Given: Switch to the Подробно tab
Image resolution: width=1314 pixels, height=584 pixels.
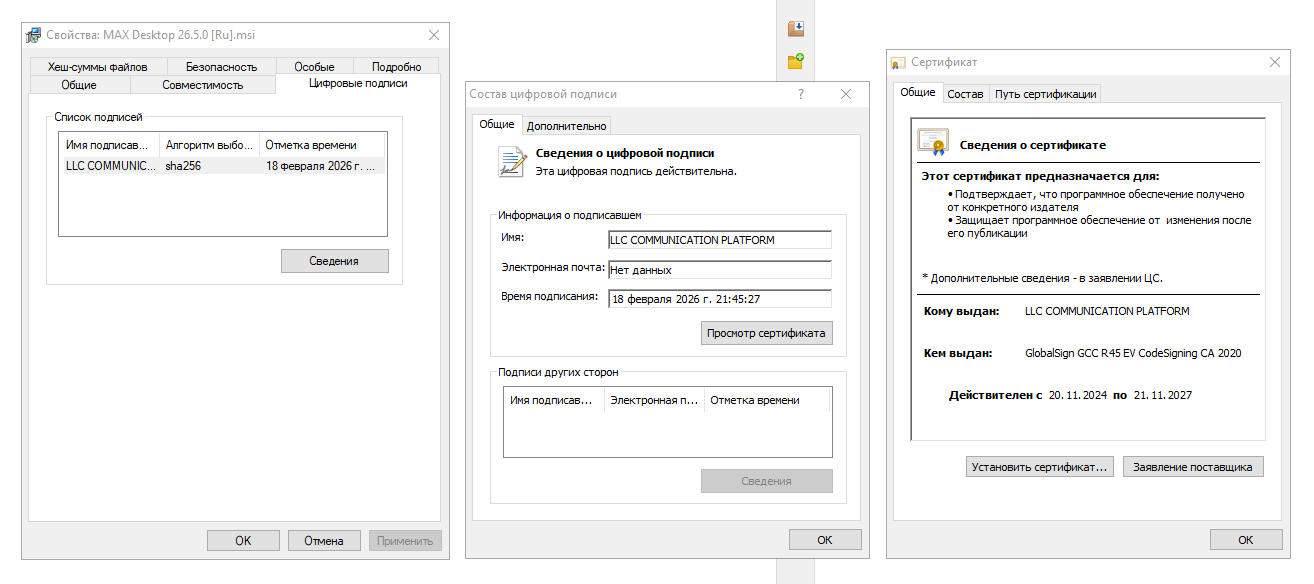Looking at the screenshot, I should point(396,67).
